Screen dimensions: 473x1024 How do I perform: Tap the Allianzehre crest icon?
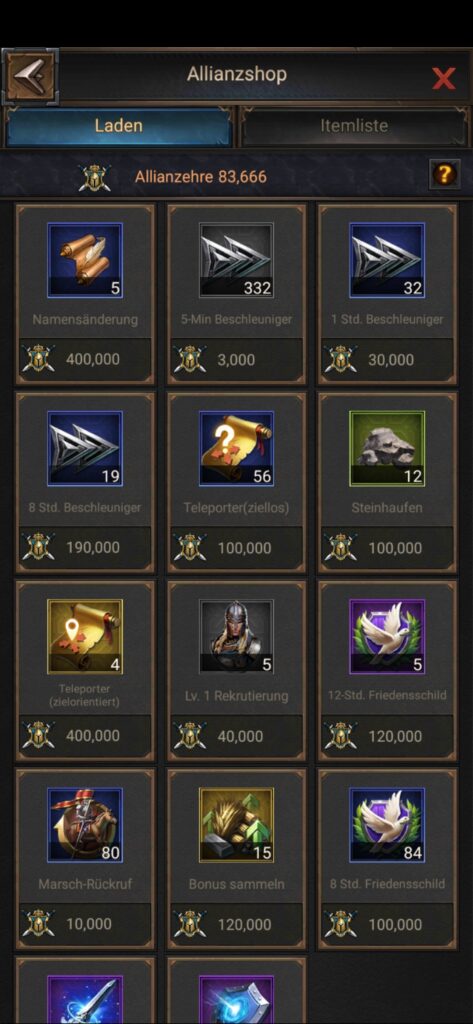[95, 178]
